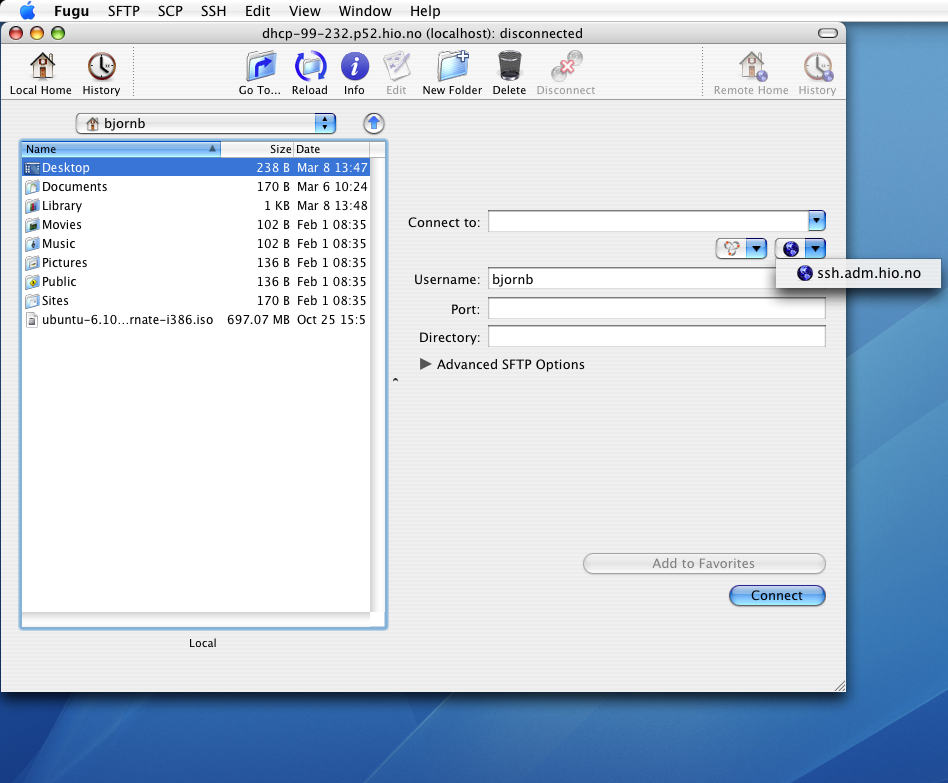
Task: Select the Public folder row
Action: pyautogui.click(x=196, y=282)
